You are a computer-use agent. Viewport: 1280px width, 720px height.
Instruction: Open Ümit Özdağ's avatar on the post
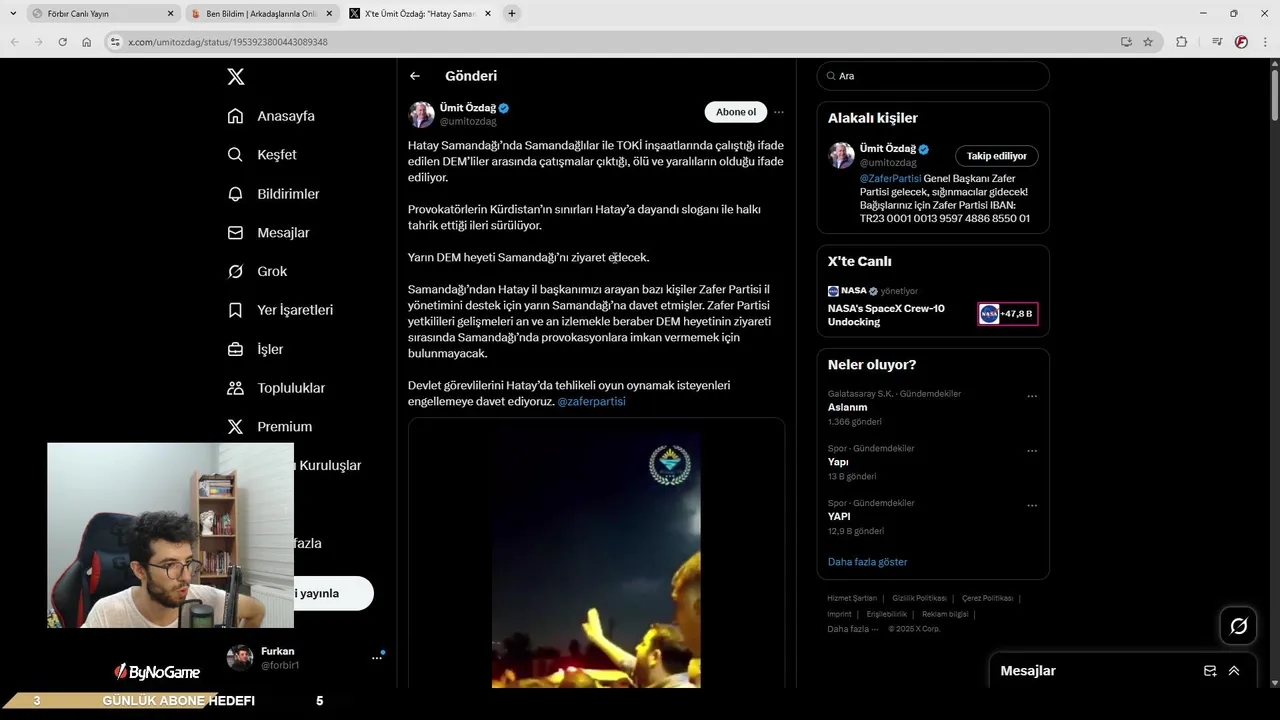point(421,114)
